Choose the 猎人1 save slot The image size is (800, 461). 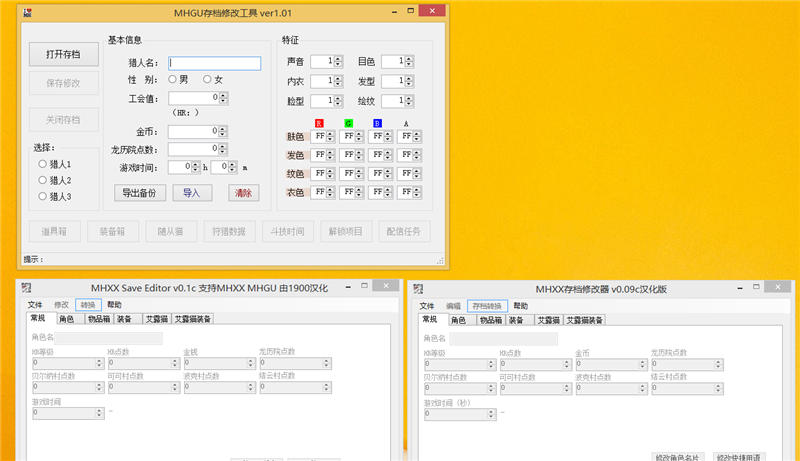(x=42, y=164)
